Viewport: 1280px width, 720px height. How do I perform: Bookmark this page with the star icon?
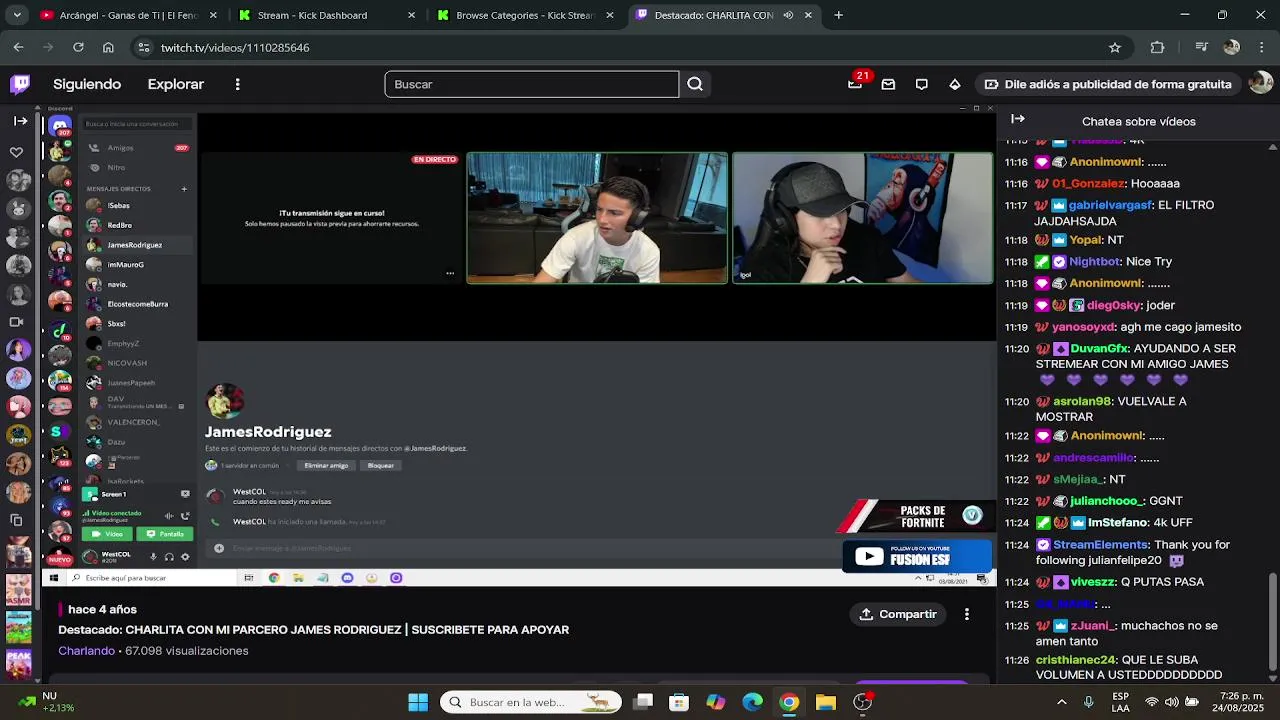[x=1115, y=47]
